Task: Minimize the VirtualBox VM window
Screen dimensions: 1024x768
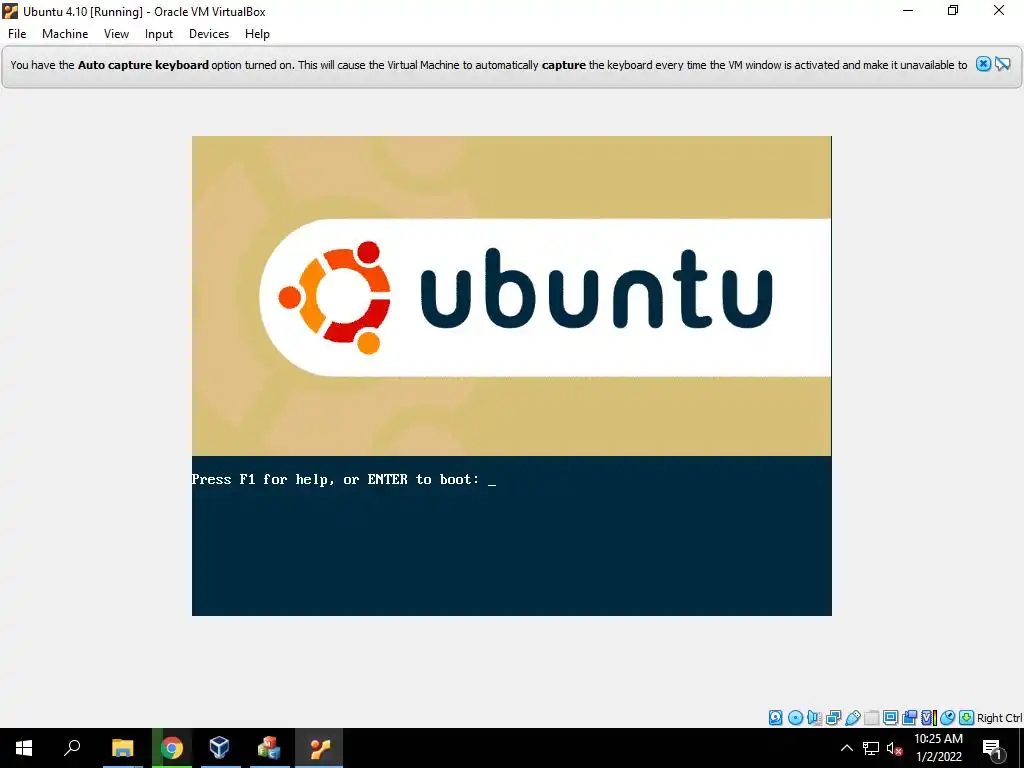Action: (x=907, y=11)
